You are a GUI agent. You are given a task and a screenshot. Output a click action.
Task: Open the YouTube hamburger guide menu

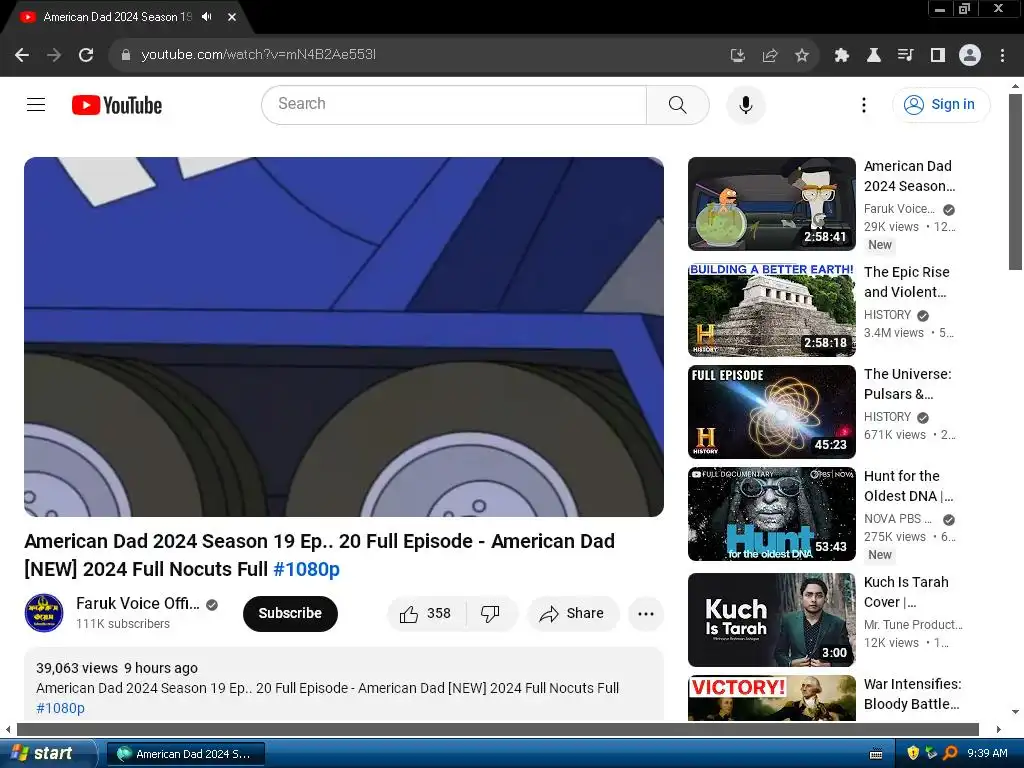pos(36,104)
